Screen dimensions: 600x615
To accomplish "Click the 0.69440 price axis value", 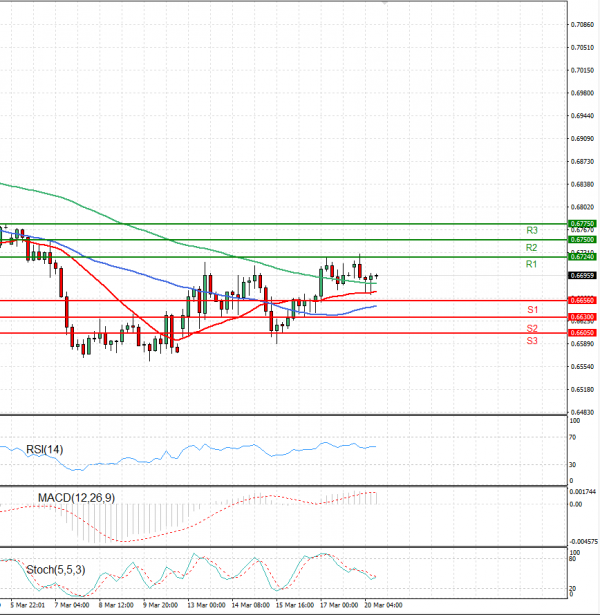I will point(582,116).
